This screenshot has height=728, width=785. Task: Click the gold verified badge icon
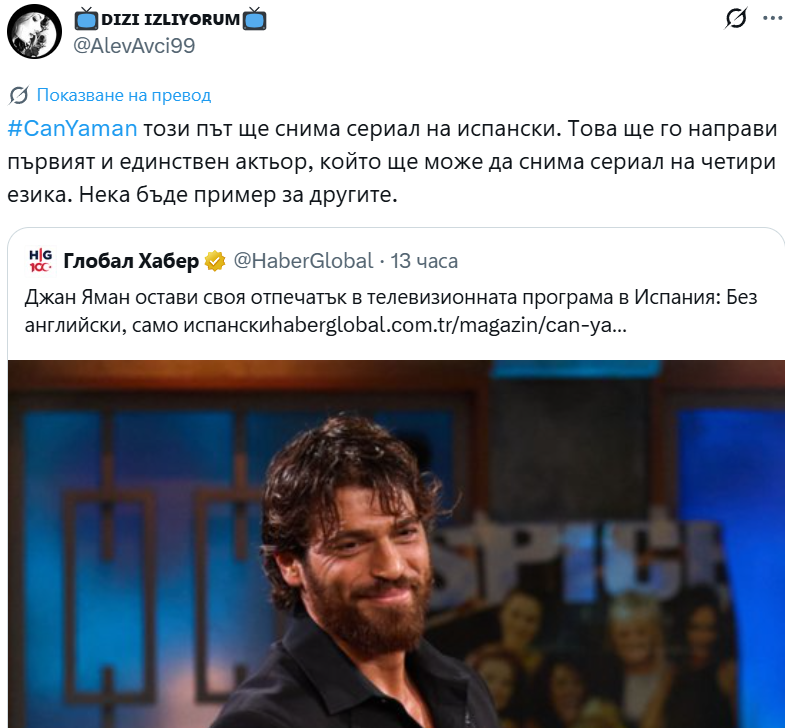[x=215, y=261]
